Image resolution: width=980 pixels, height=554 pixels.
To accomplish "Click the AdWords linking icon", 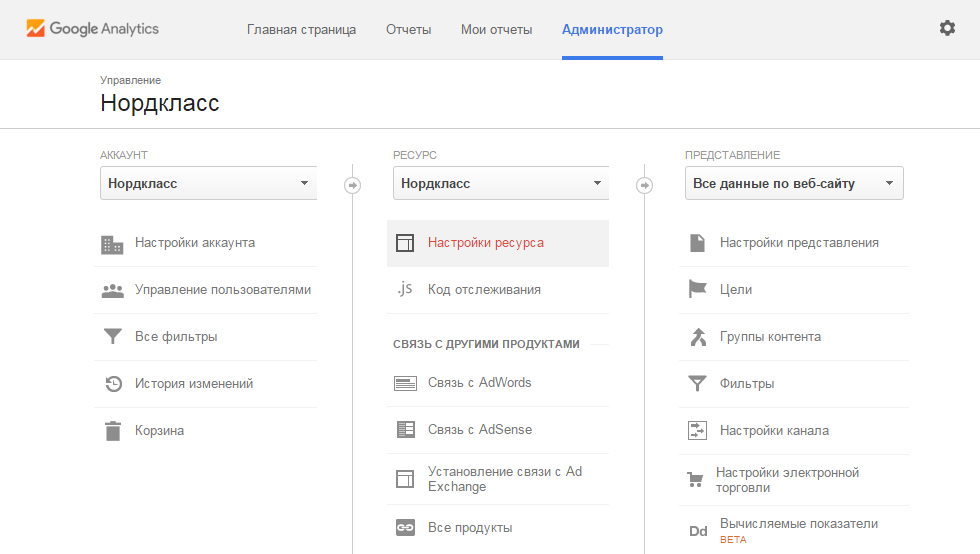I will (x=405, y=383).
